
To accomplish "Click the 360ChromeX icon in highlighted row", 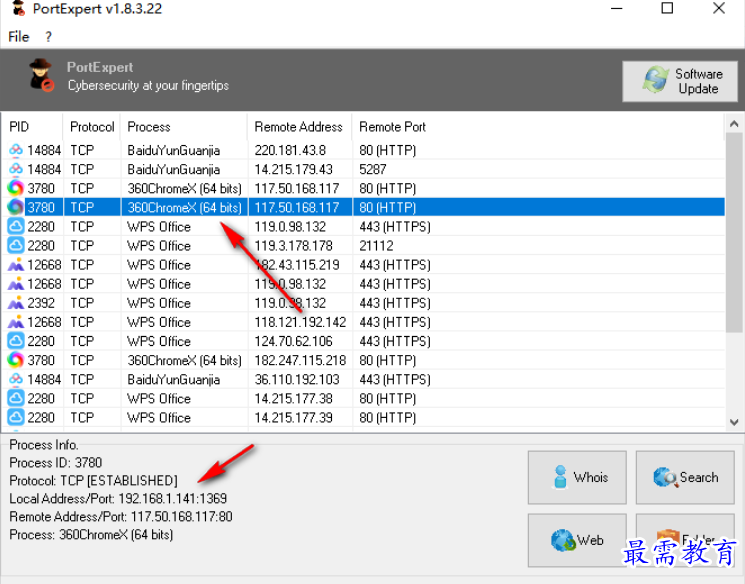I will tap(16, 207).
